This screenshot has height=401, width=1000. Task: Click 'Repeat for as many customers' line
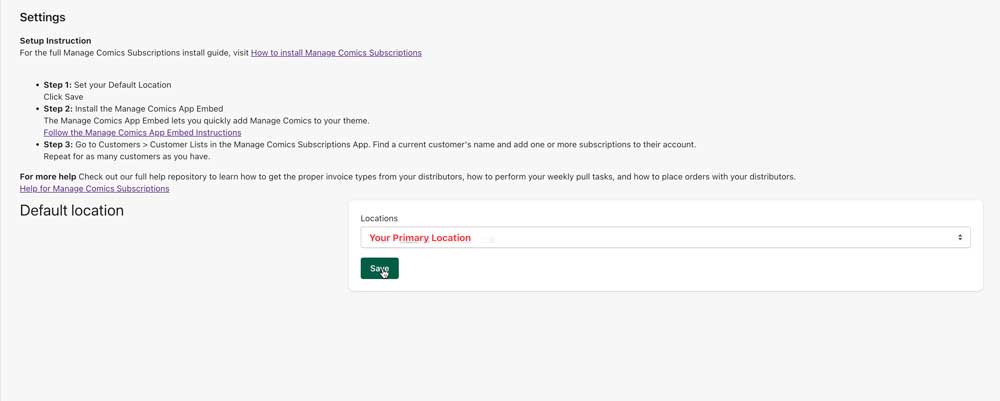click(x=126, y=157)
